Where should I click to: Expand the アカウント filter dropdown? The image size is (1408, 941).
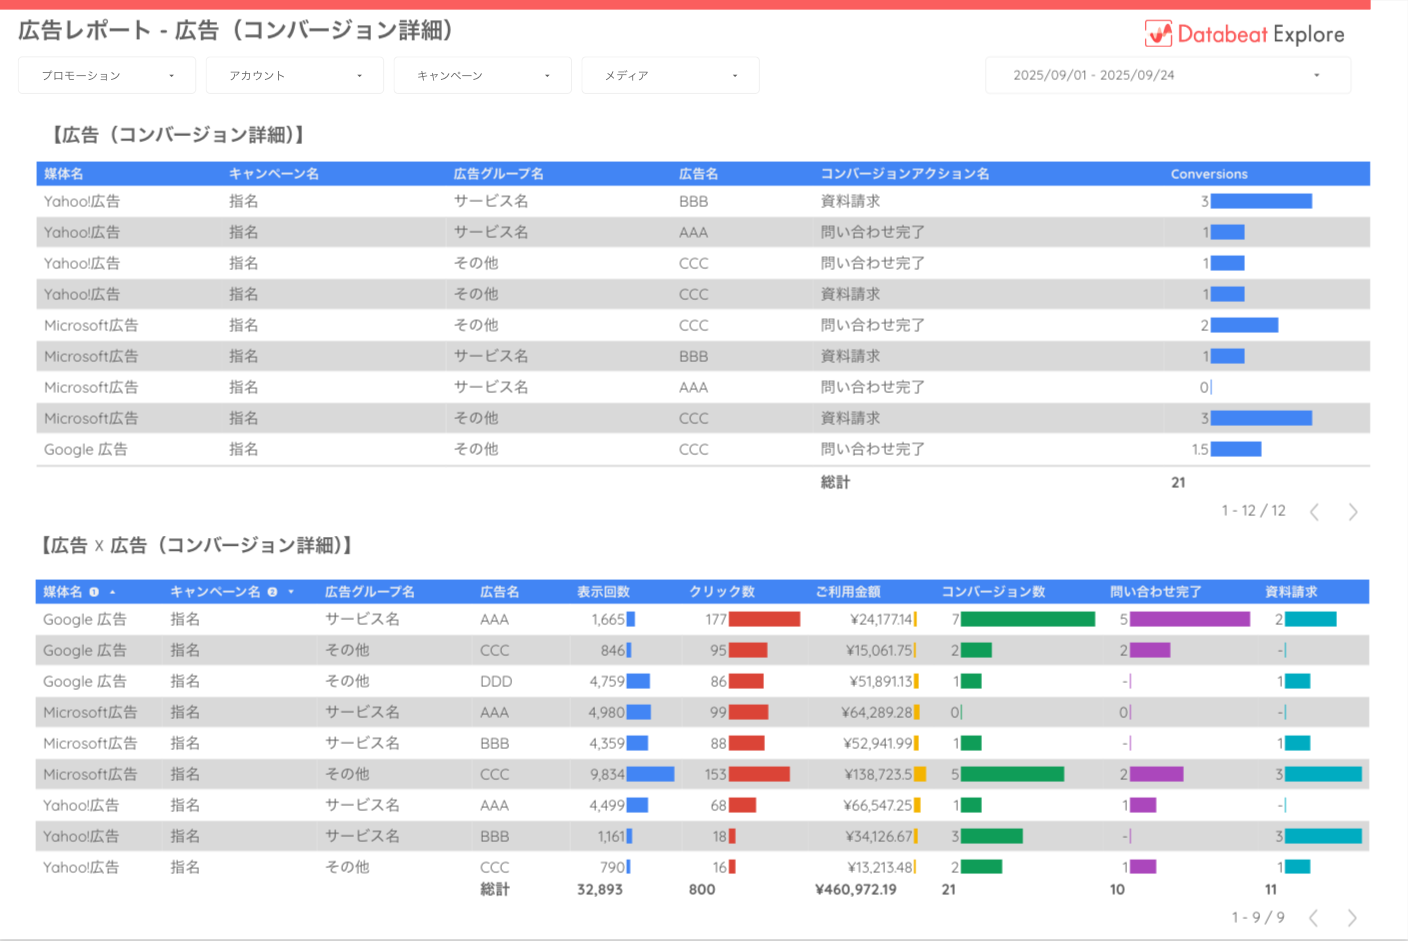point(294,76)
